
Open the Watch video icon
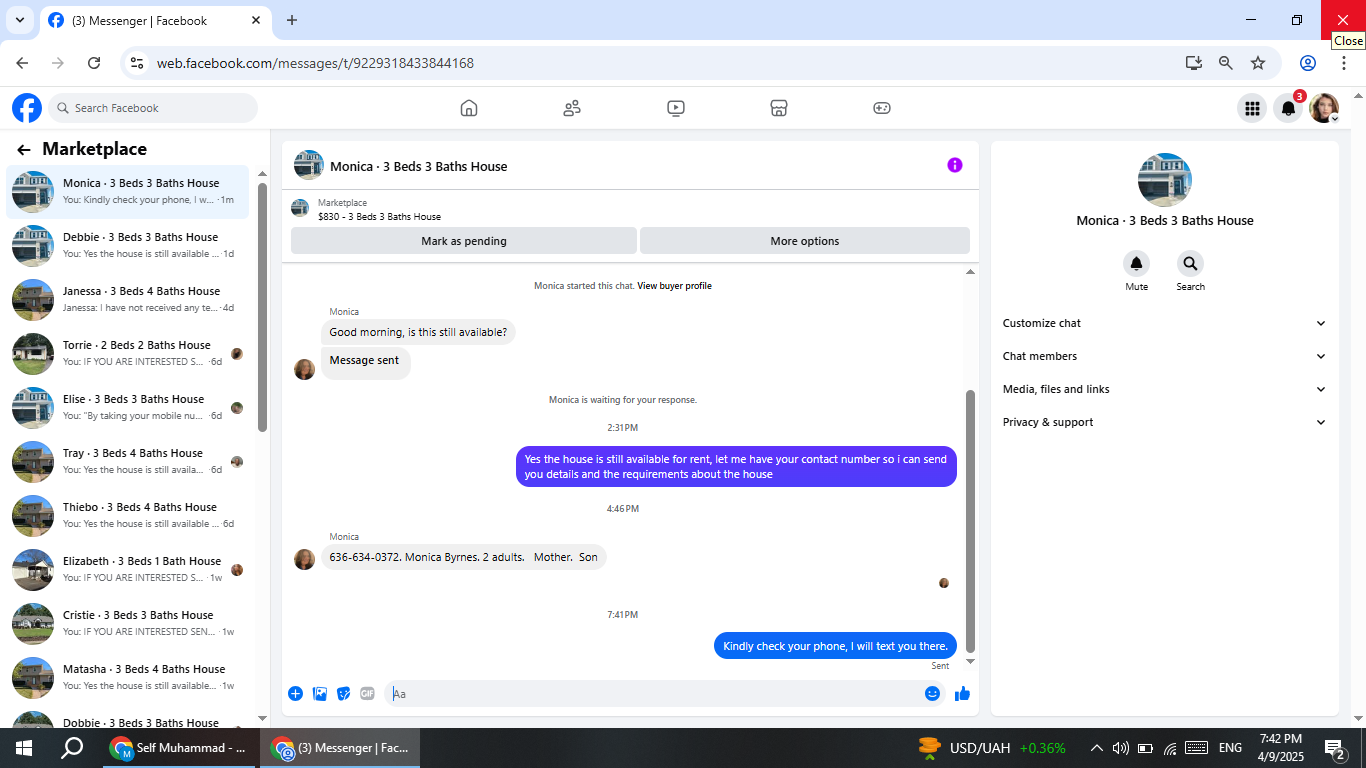pos(676,108)
